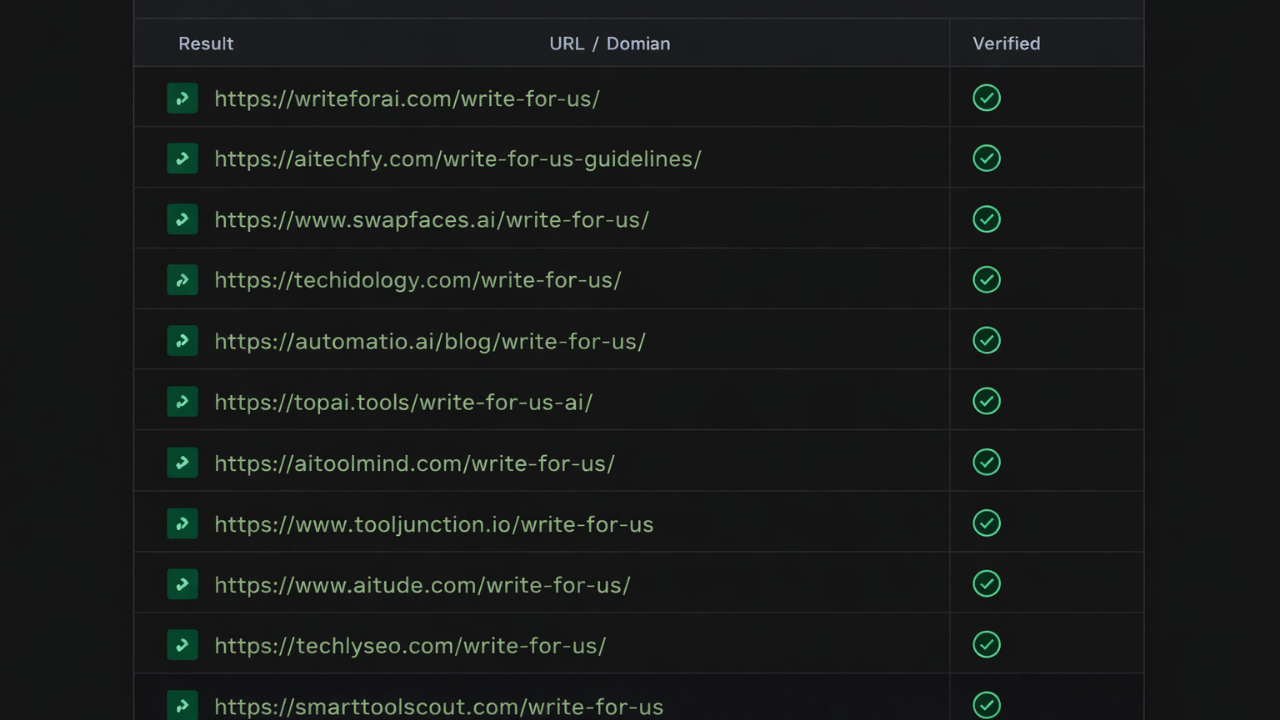
Task: Click the result icon beside aitude.com
Action: (182, 584)
